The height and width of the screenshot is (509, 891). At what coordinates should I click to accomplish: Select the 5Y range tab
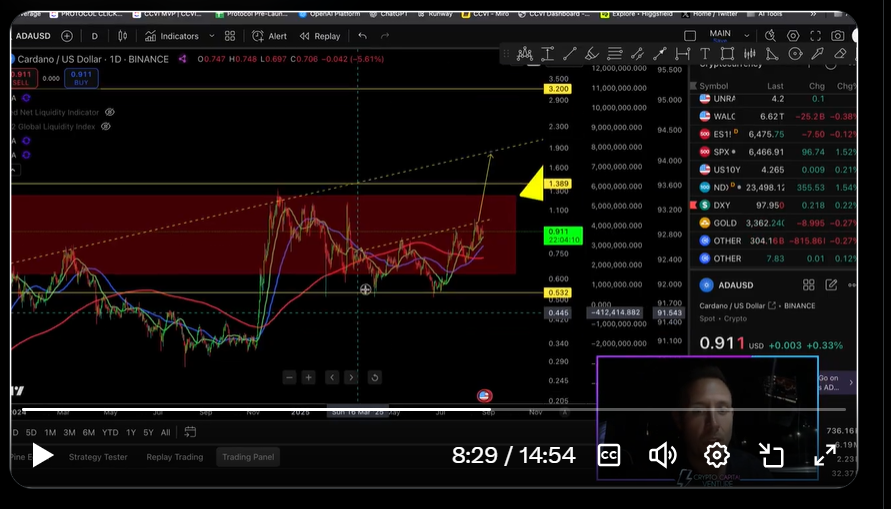tap(148, 432)
